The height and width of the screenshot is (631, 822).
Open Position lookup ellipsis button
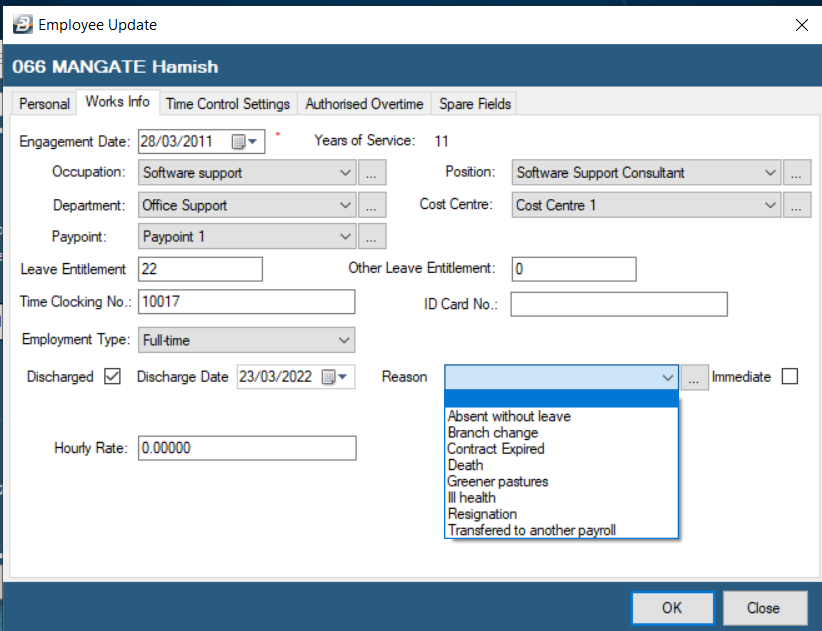797,173
